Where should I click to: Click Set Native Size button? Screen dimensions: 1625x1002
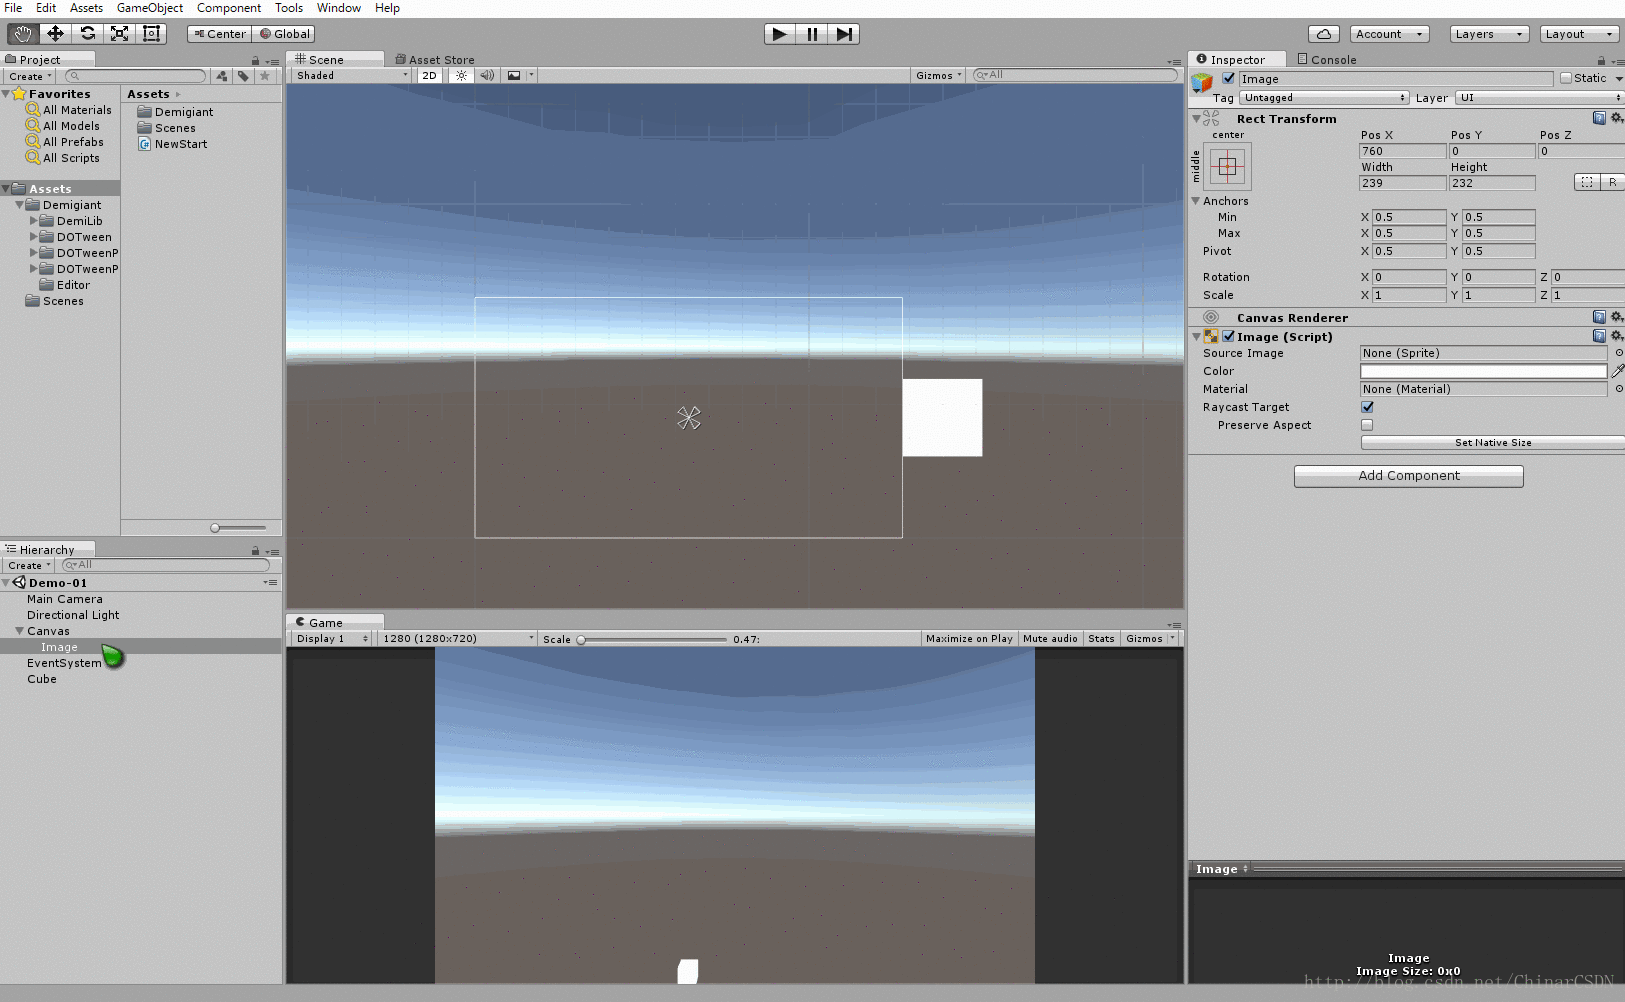click(1493, 442)
